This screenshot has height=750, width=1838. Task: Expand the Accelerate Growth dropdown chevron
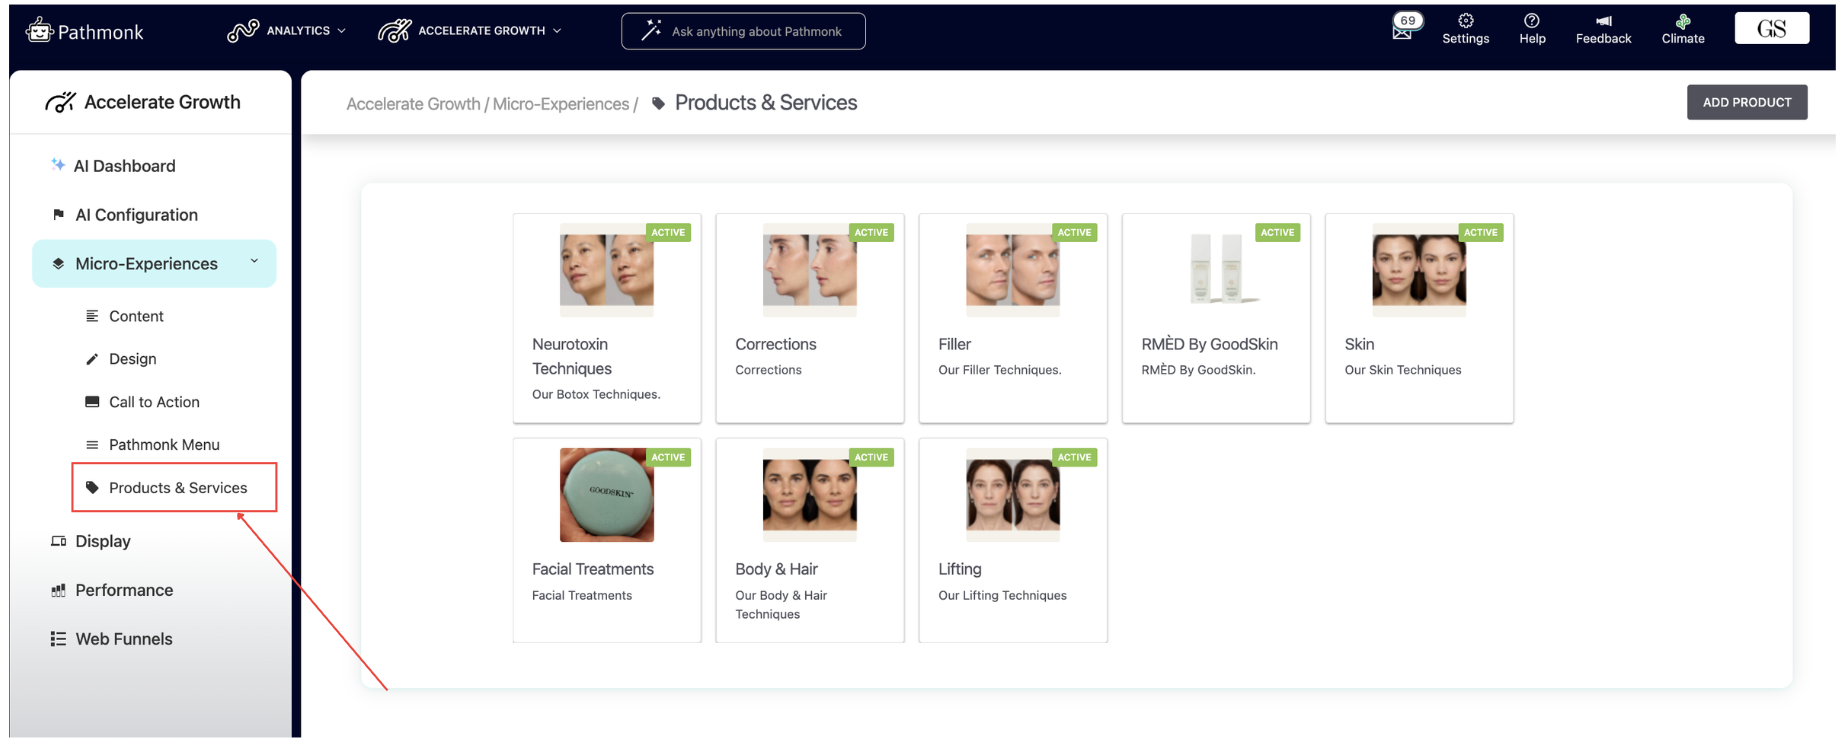557,31
